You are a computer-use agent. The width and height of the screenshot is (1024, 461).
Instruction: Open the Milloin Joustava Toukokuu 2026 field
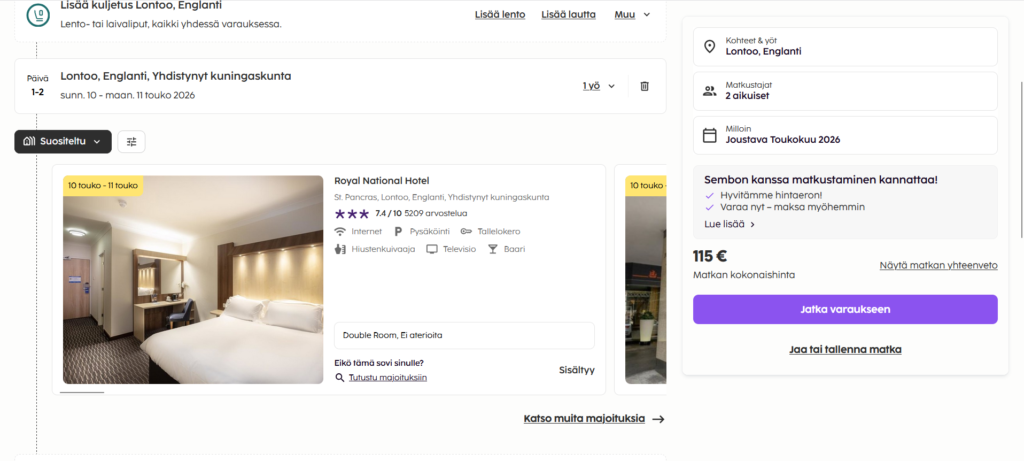coord(845,135)
